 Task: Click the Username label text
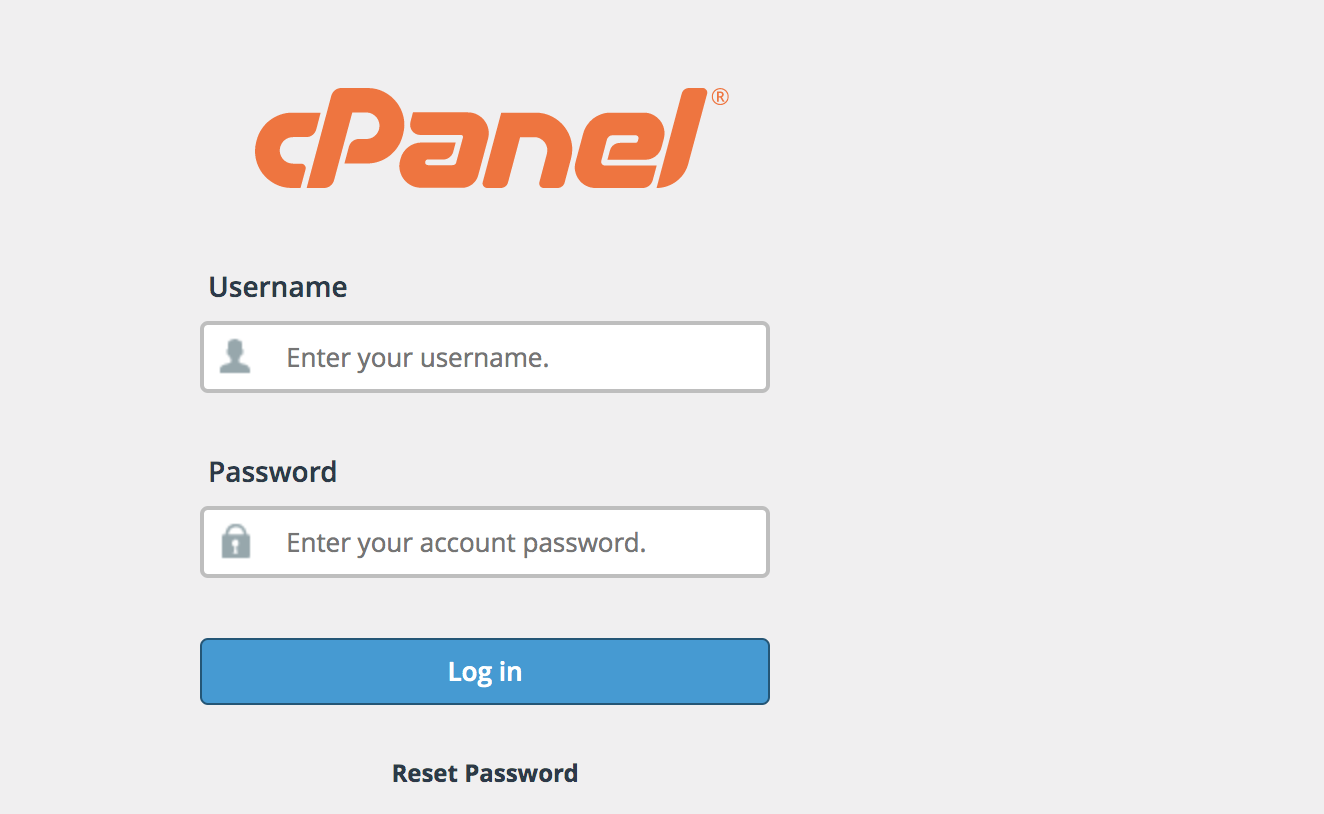pyautogui.click(x=278, y=287)
